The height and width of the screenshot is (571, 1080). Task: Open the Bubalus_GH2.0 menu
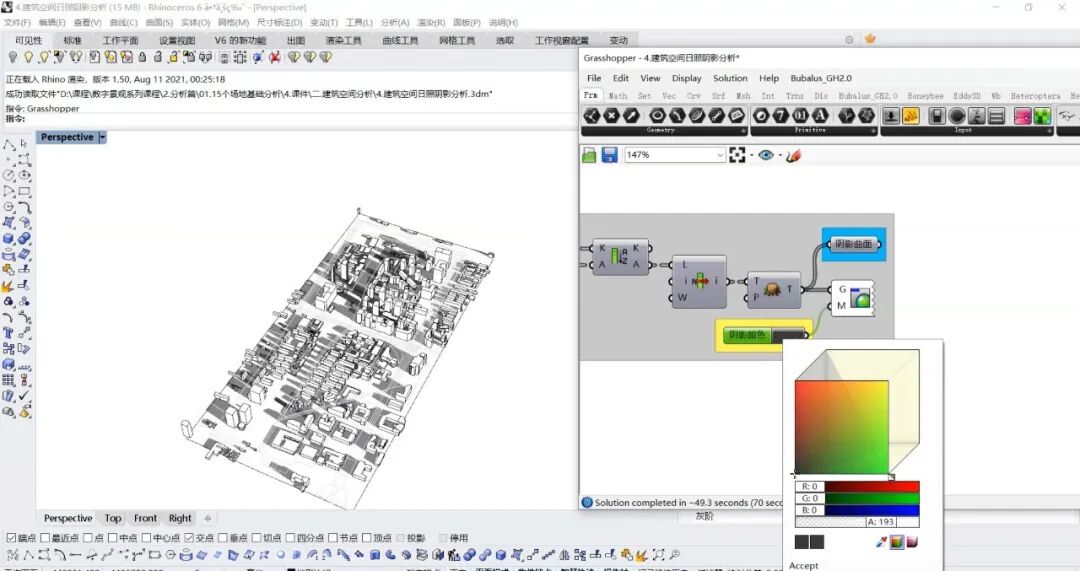click(821, 78)
